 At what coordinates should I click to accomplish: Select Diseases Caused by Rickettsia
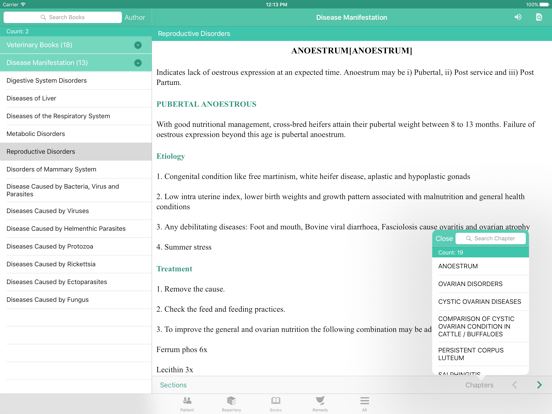pyautogui.click(x=76, y=264)
